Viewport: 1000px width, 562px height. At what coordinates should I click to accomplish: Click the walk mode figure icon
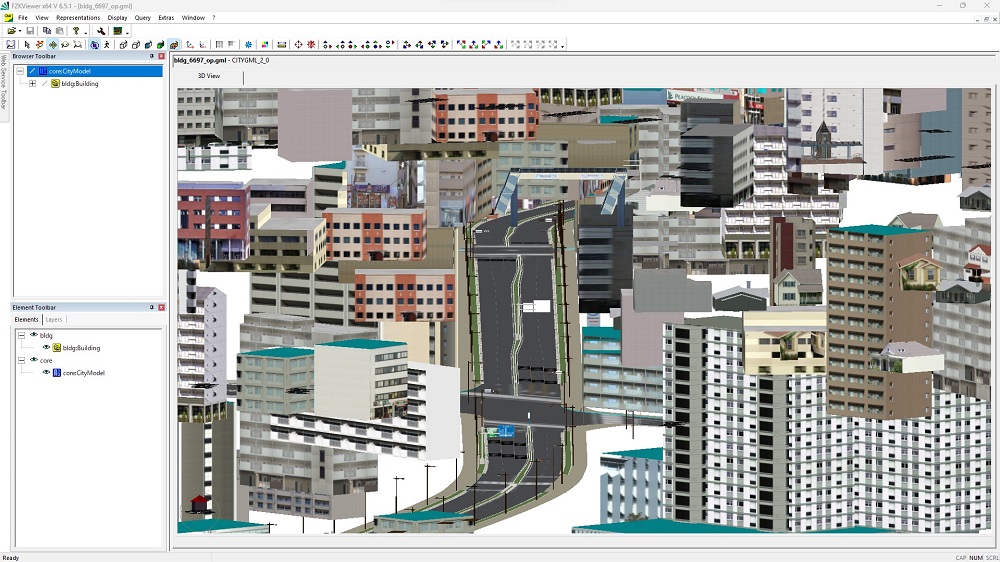(107, 45)
